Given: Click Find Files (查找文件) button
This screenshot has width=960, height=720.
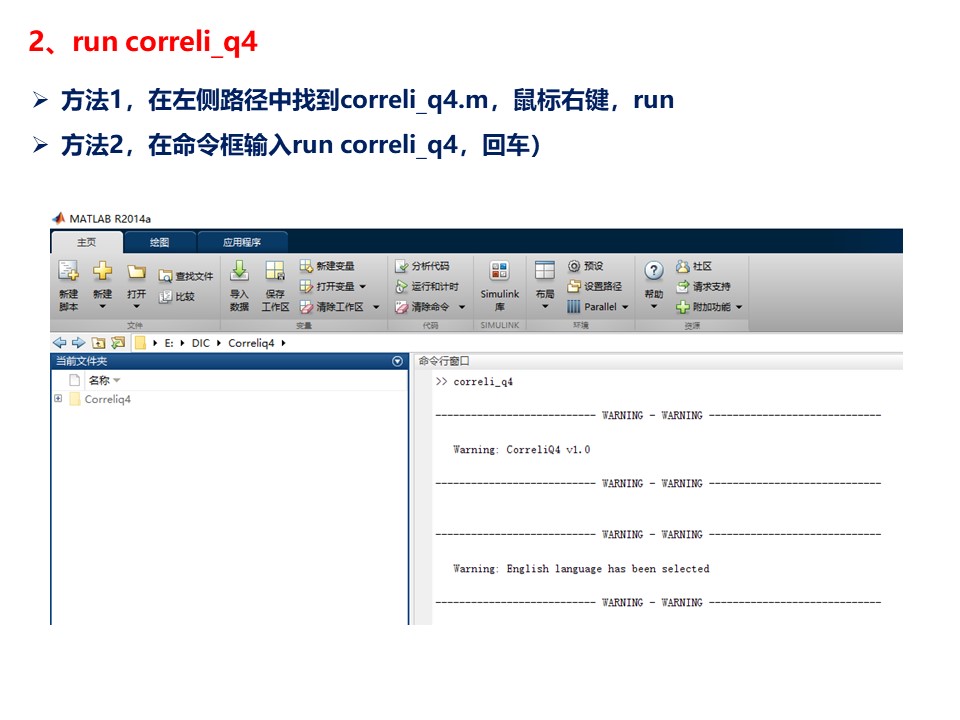Looking at the screenshot, I should (186, 276).
